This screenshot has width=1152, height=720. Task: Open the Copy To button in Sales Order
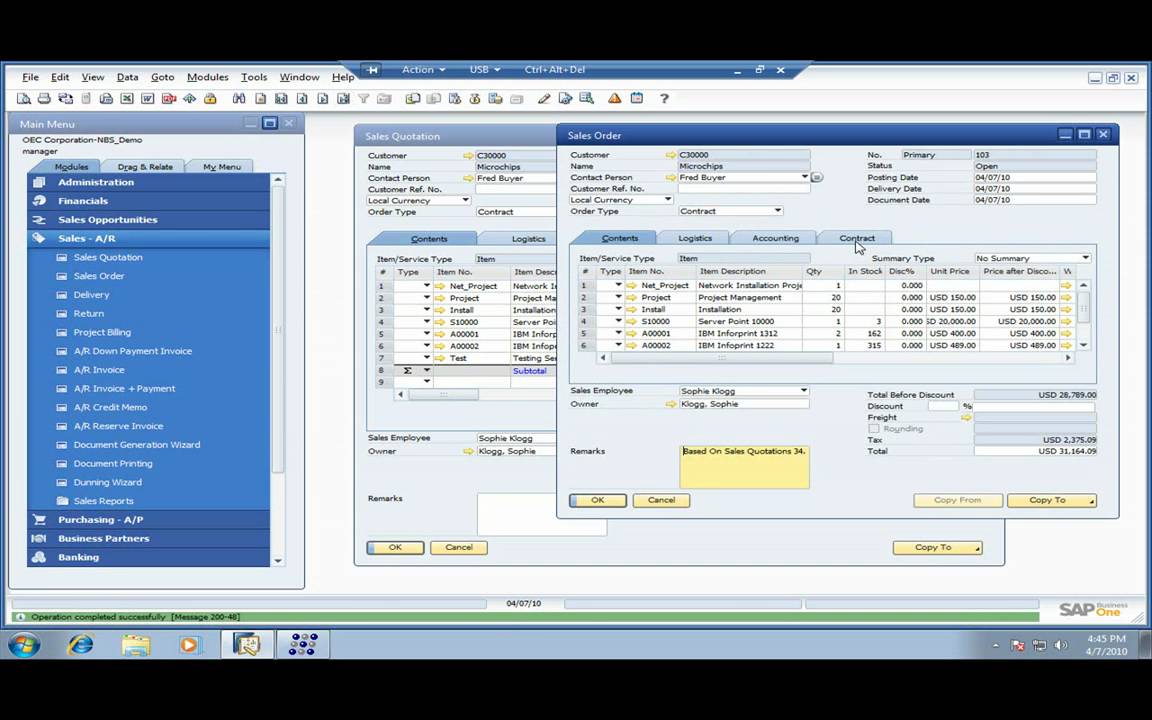[1051, 500]
